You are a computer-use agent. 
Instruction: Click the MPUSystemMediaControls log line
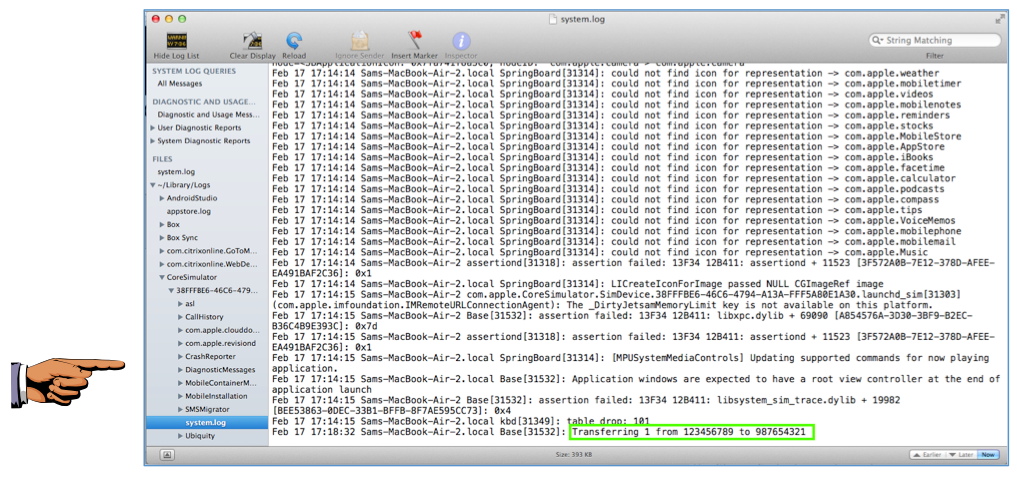tap(630, 363)
